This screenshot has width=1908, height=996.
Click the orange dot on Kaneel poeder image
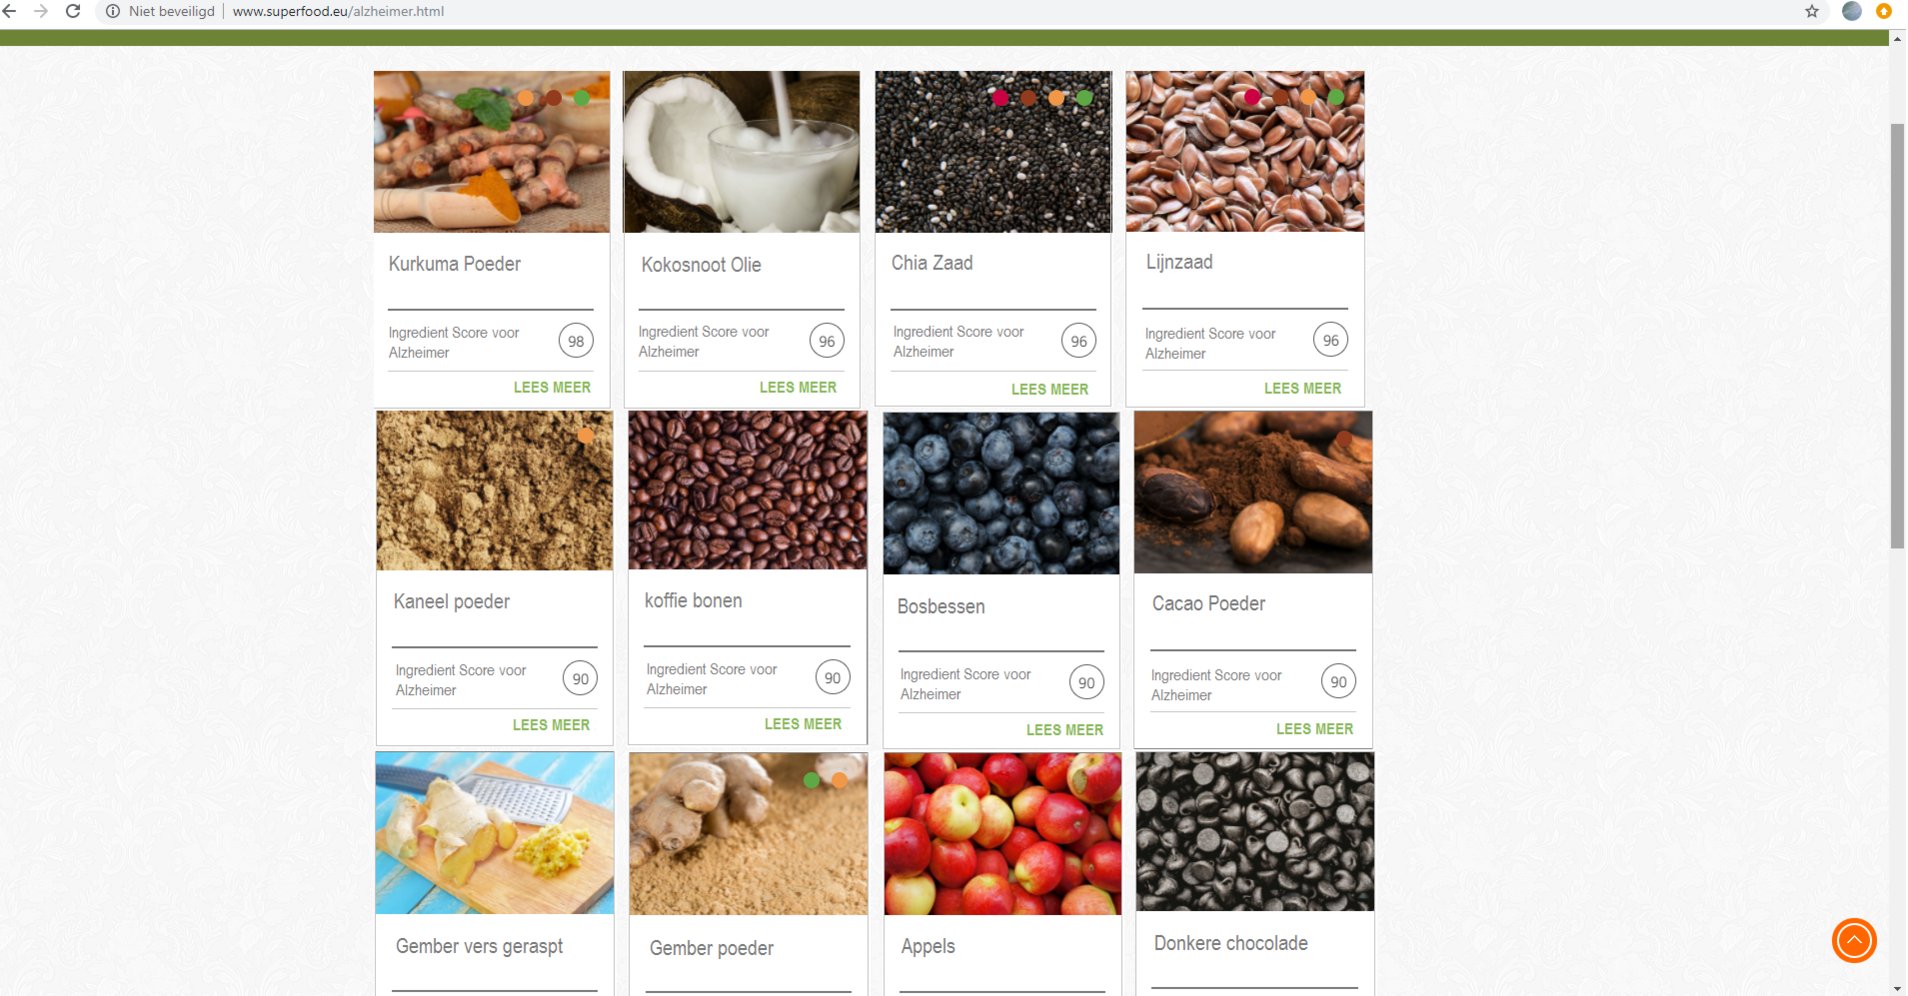pyautogui.click(x=586, y=435)
